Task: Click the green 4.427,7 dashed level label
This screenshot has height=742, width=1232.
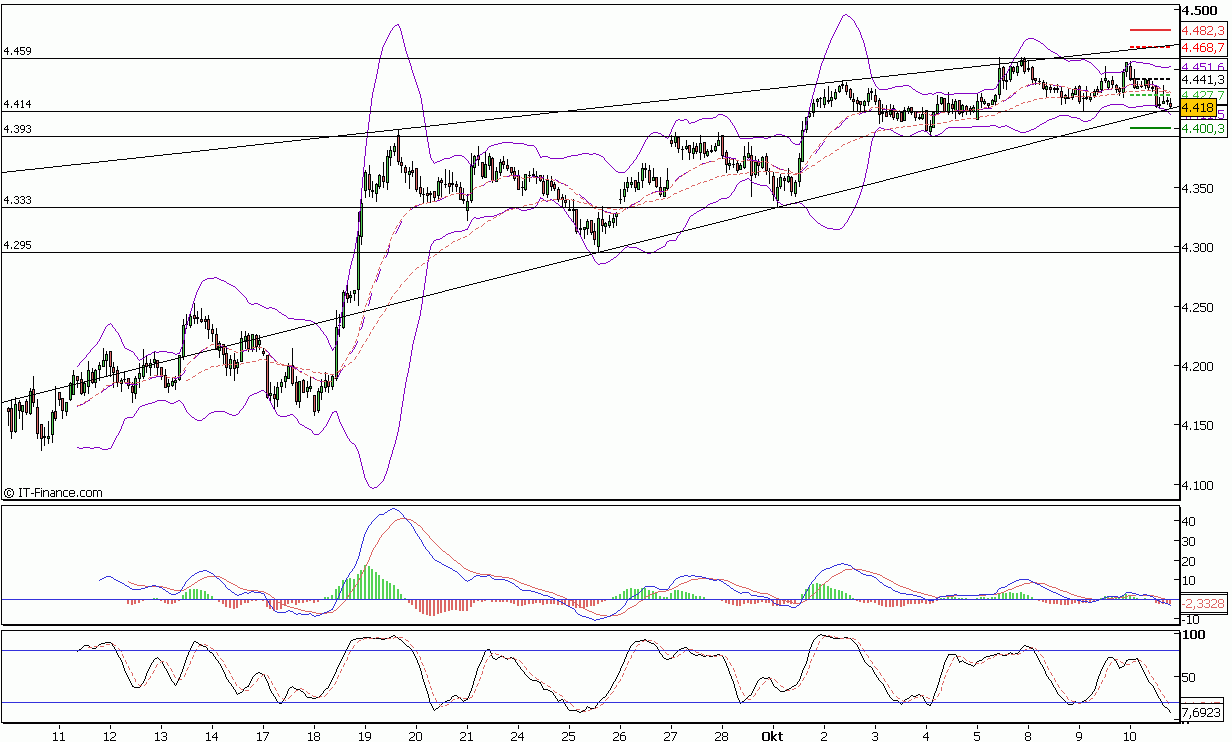Action: click(1202, 93)
